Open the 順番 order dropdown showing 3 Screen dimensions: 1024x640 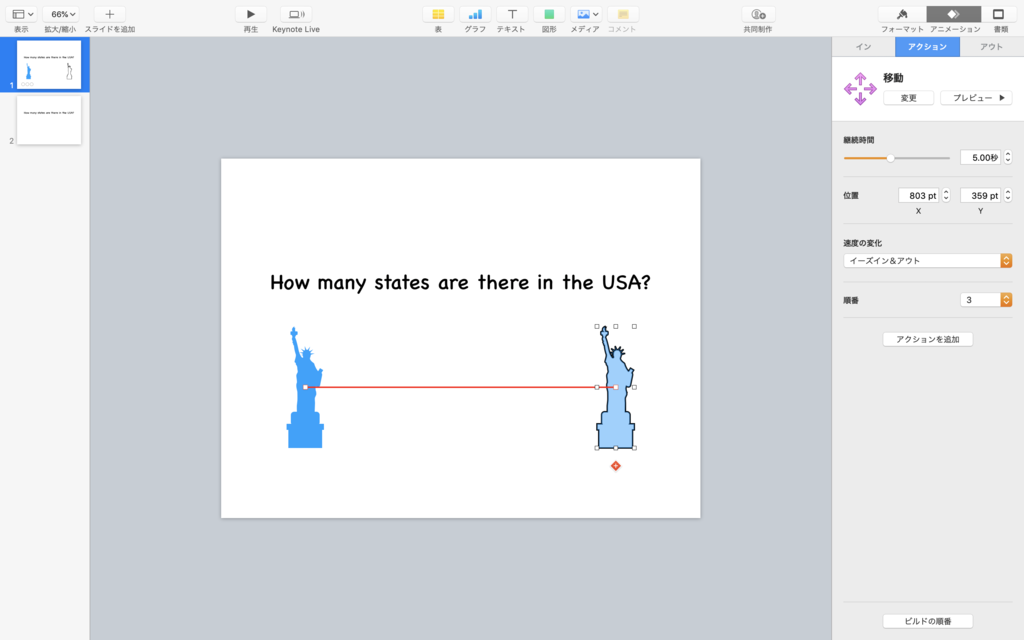pos(986,300)
